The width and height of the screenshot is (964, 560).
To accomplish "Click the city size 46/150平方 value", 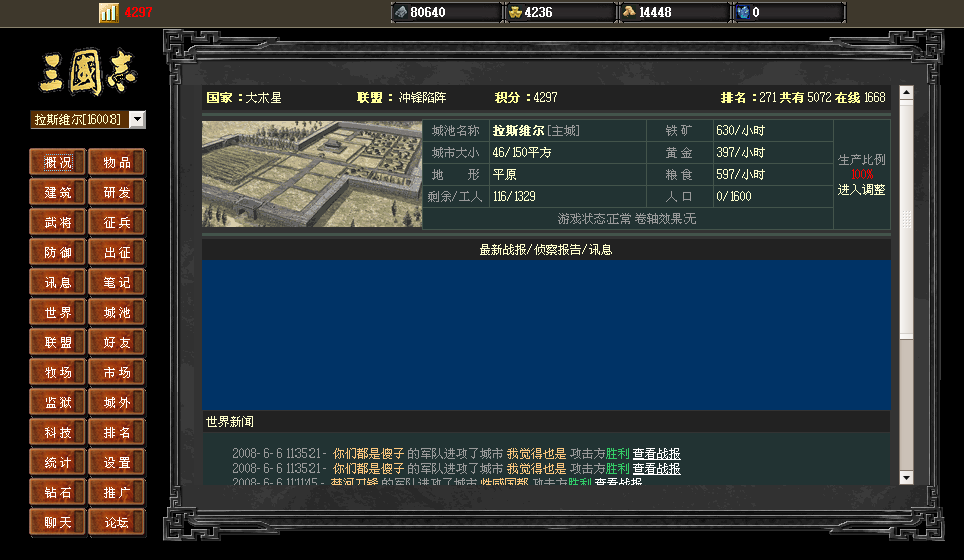I will [x=521, y=152].
